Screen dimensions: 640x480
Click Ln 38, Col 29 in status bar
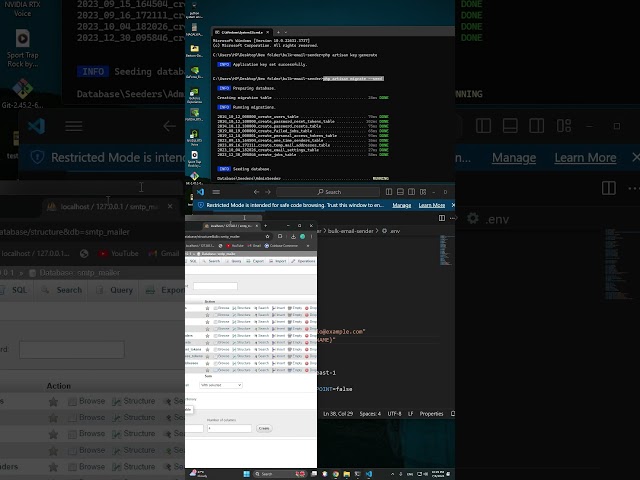[338, 414]
